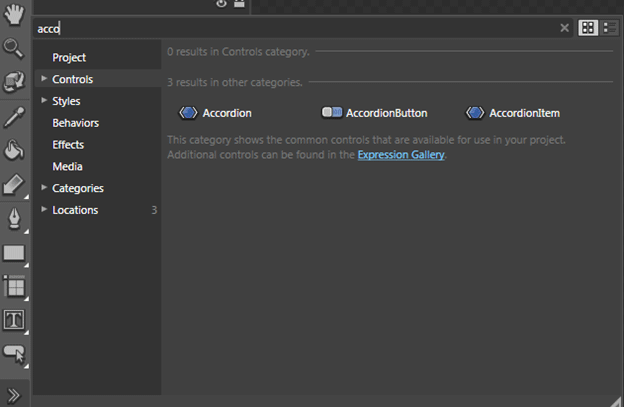
Task: Open the Assets chevron at toolbar bottom
Action: click(14, 395)
